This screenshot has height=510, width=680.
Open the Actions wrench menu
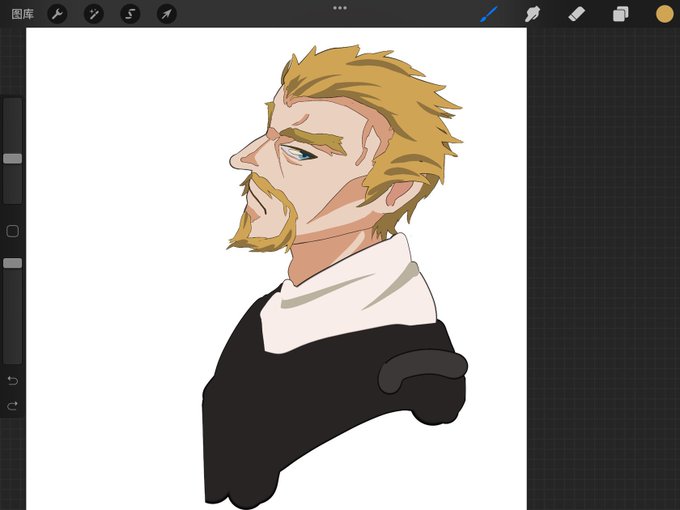pyautogui.click(x=57, y=14)
